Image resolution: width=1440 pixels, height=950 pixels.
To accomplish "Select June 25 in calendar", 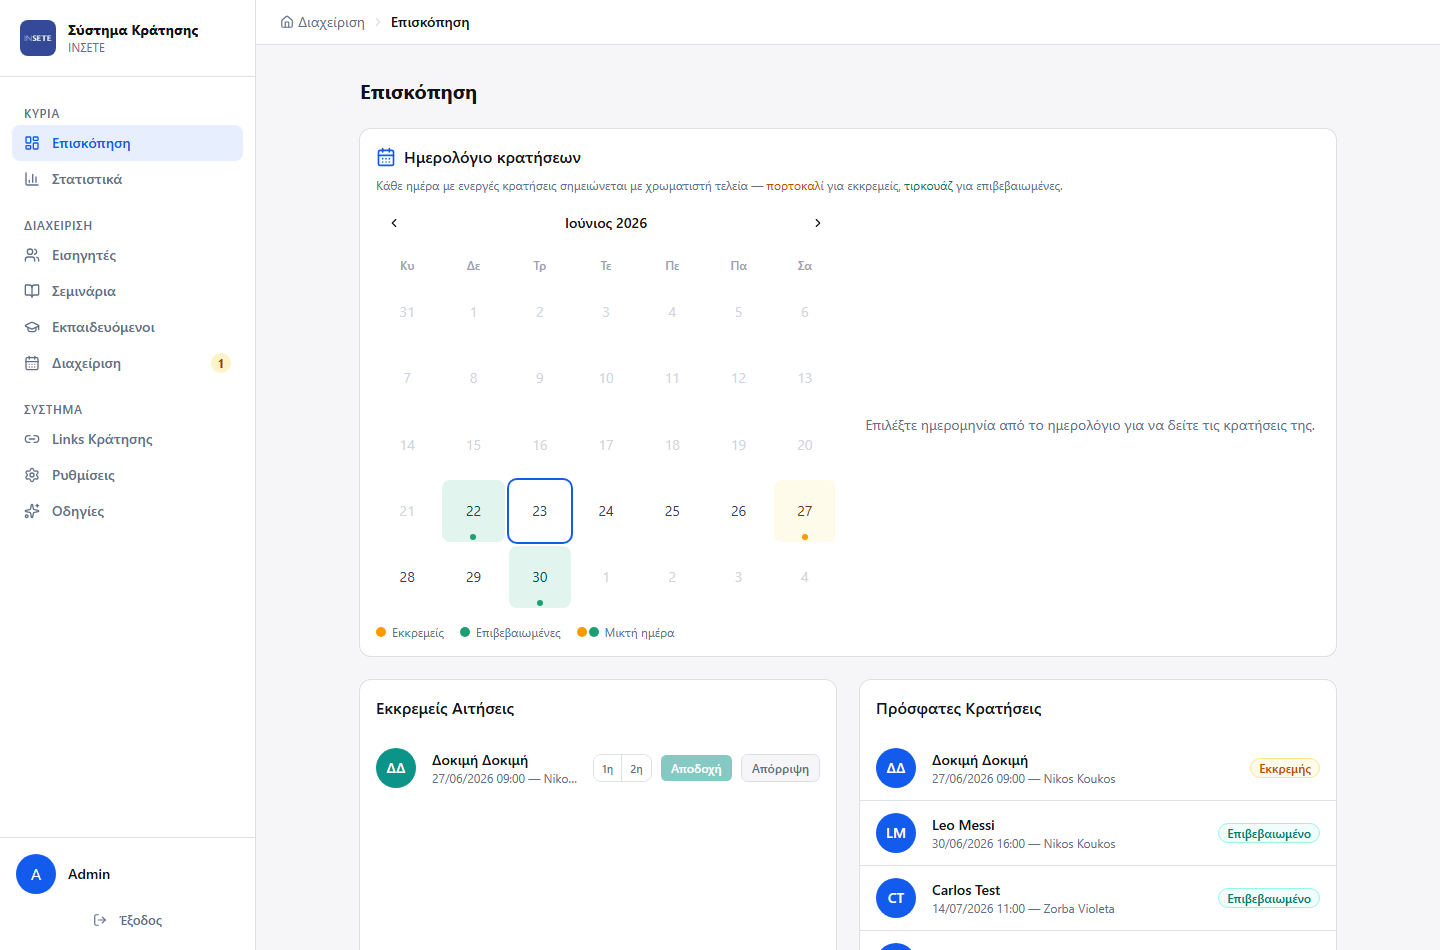I will coord(672,511).
